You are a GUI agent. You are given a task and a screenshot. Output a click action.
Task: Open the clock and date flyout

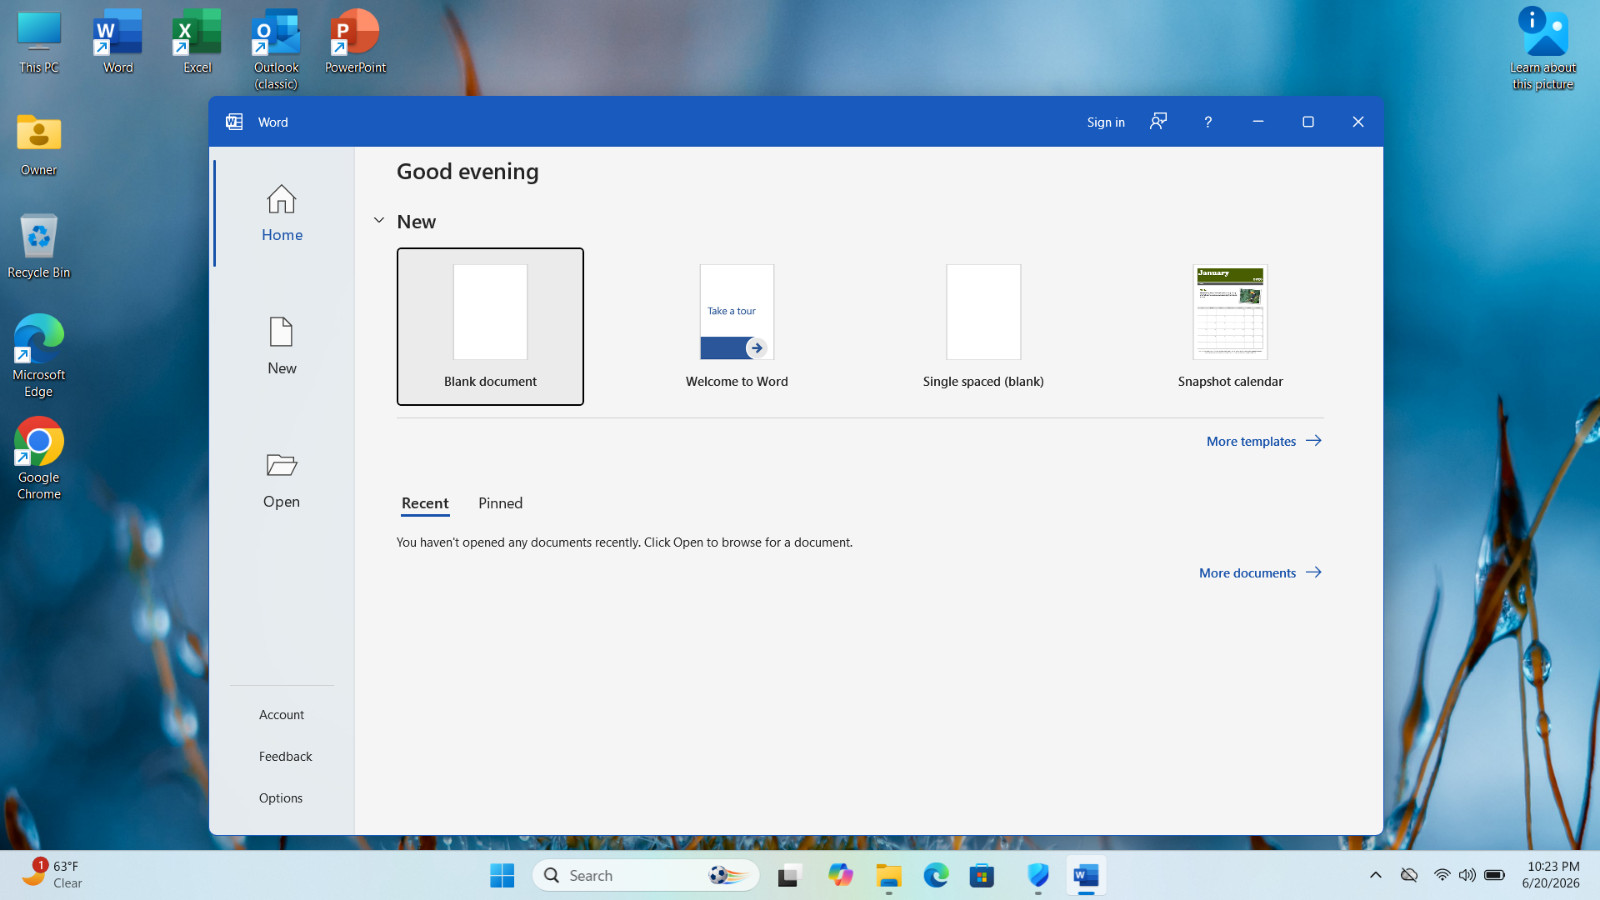pos(1552,875)
